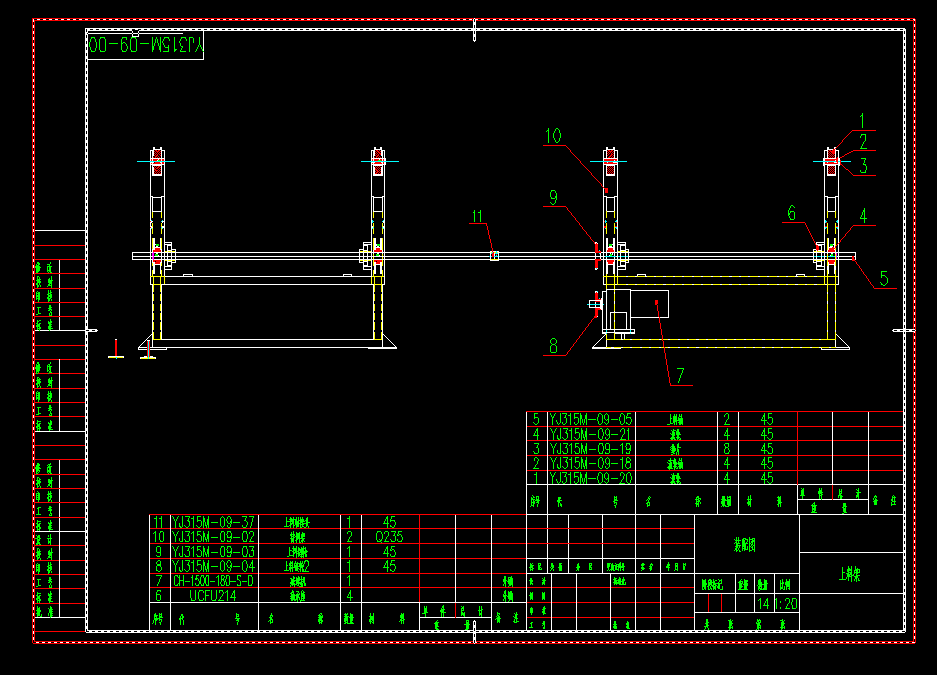937x675 pixels.
Task: Select the 45 material cell of item 5
Action: point(766,417)
